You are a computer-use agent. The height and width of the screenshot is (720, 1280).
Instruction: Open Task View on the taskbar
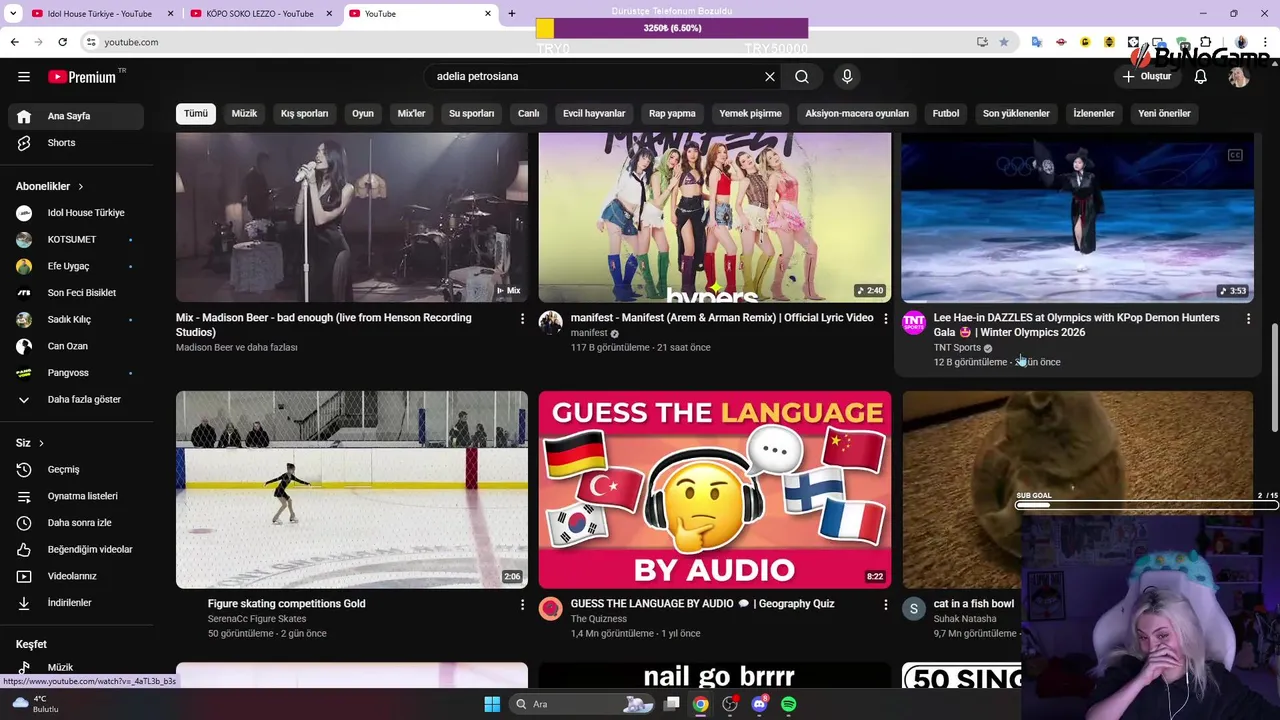point(672,704)
